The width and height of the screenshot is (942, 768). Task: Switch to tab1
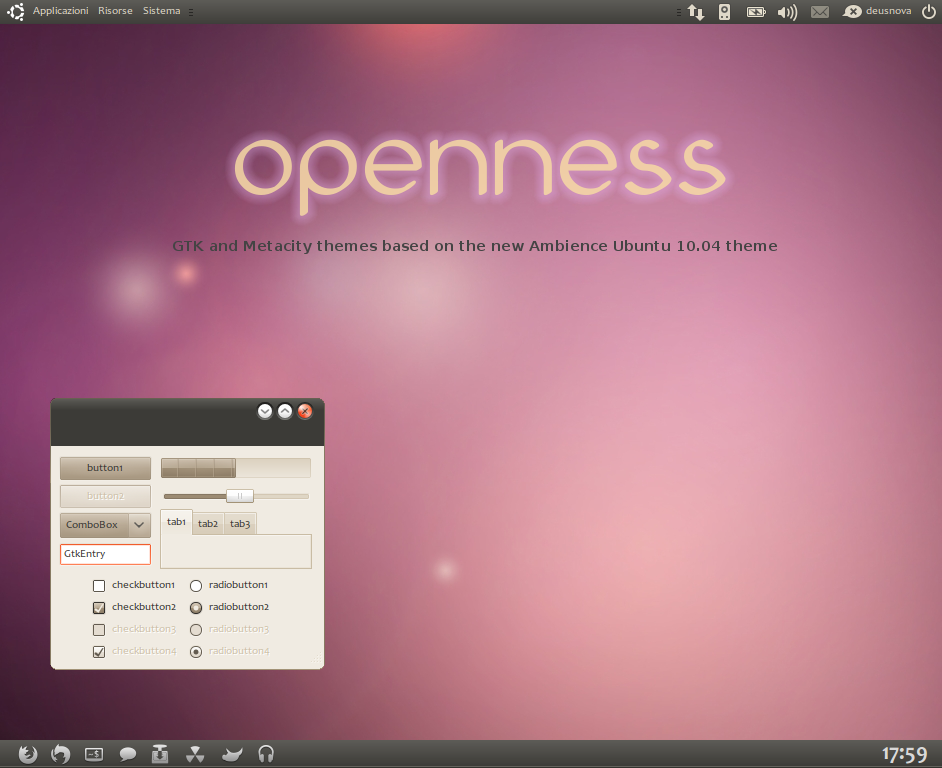(176, 522)
